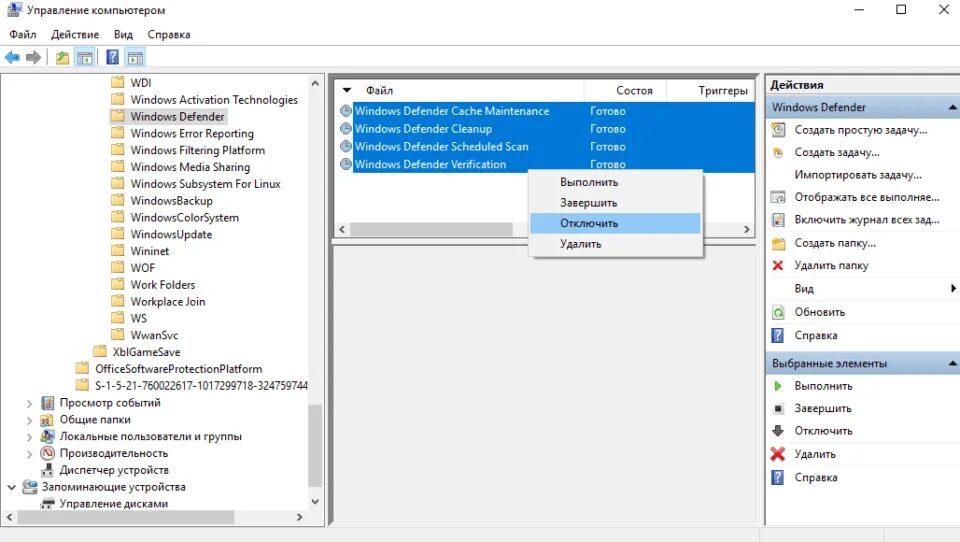This screenshot has width=960, height=542.
Task: Click the Back arrow toolbar icon
Action: [x=12, y=58]
